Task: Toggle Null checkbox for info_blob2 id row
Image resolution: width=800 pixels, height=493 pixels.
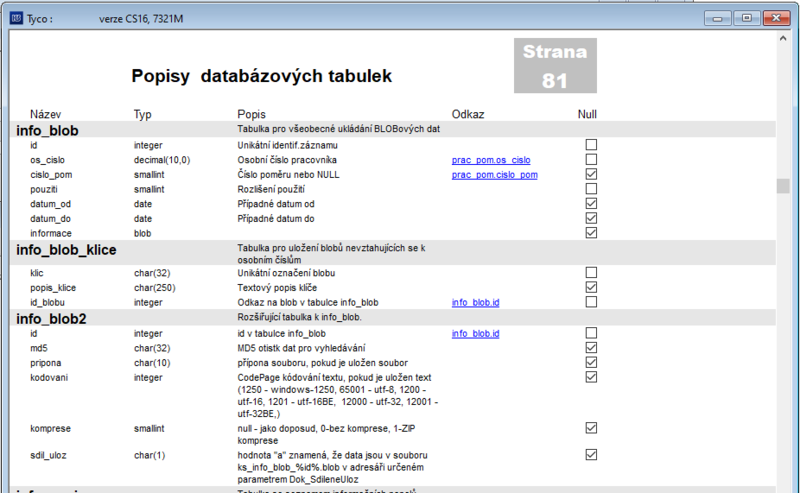Action: [x=591, y=333]
